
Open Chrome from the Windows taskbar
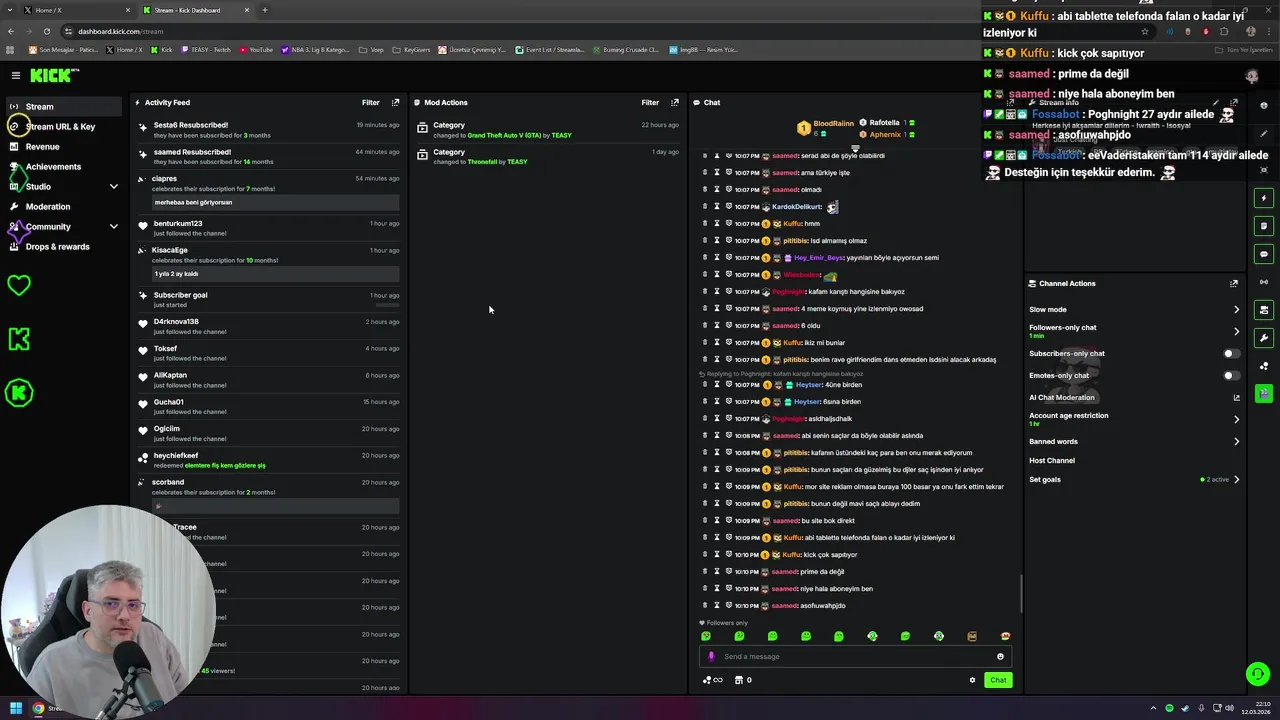(x=38, y=708)
